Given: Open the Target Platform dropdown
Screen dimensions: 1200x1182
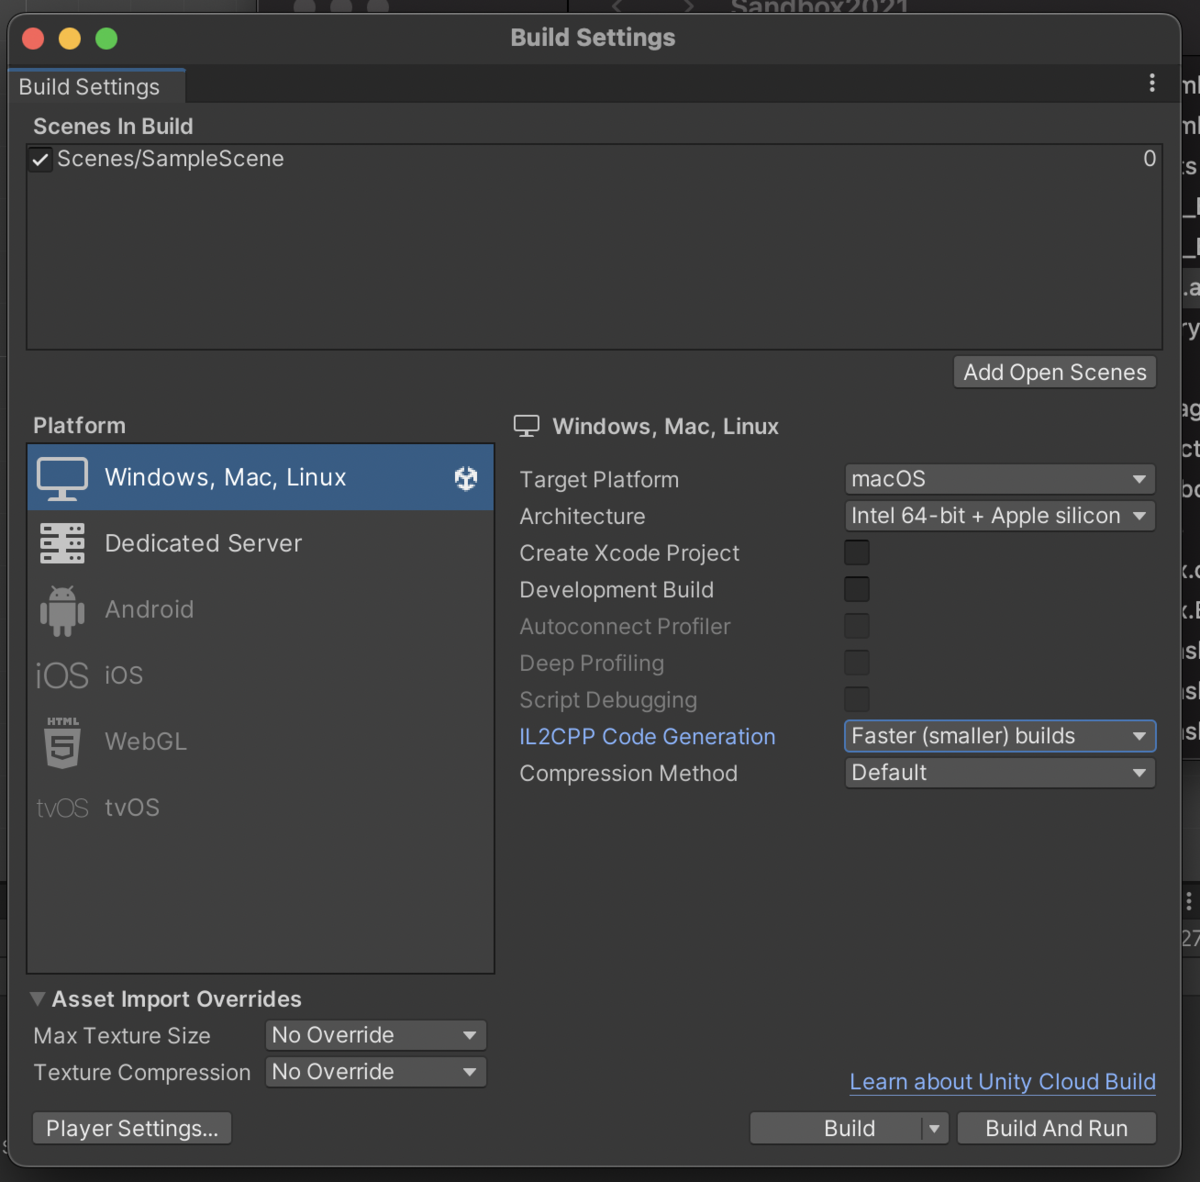Looking at the screenshot, I should point(999,479).
